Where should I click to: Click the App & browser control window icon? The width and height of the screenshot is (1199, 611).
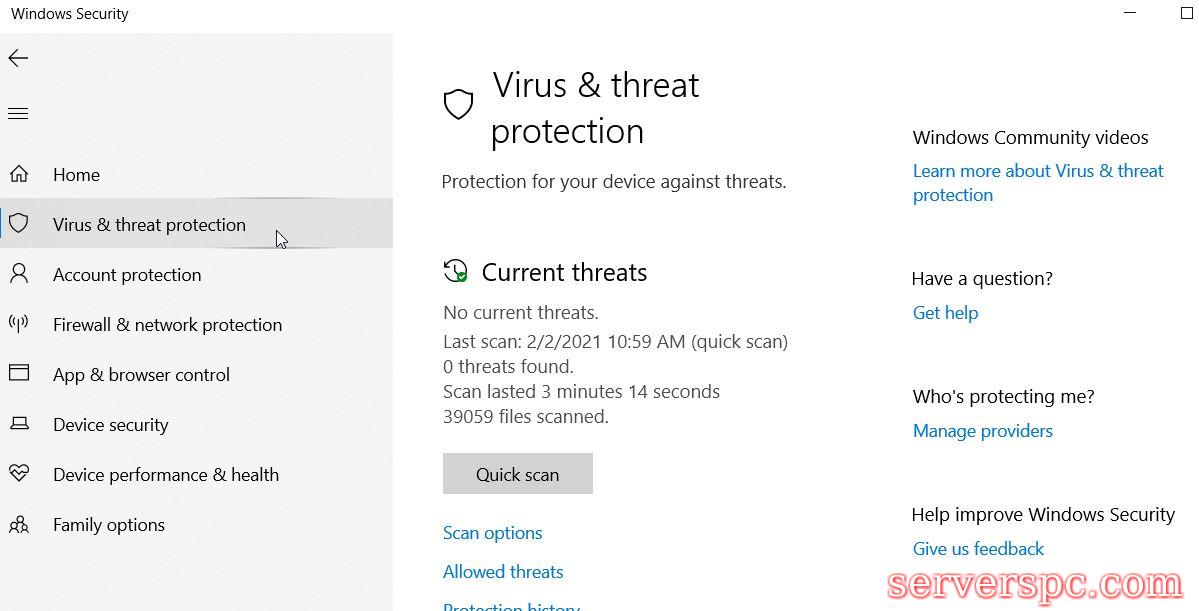point(18,374)
